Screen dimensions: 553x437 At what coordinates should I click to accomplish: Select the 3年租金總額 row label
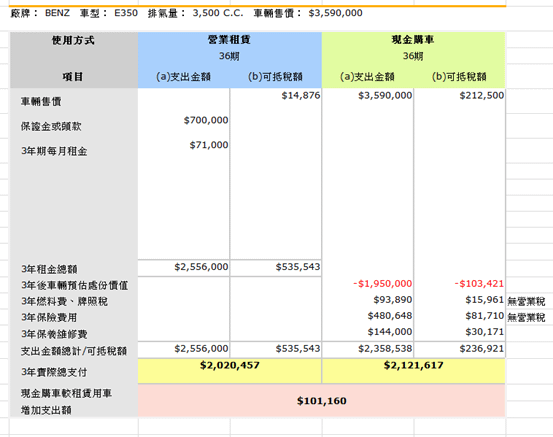[x=49, y=269]
